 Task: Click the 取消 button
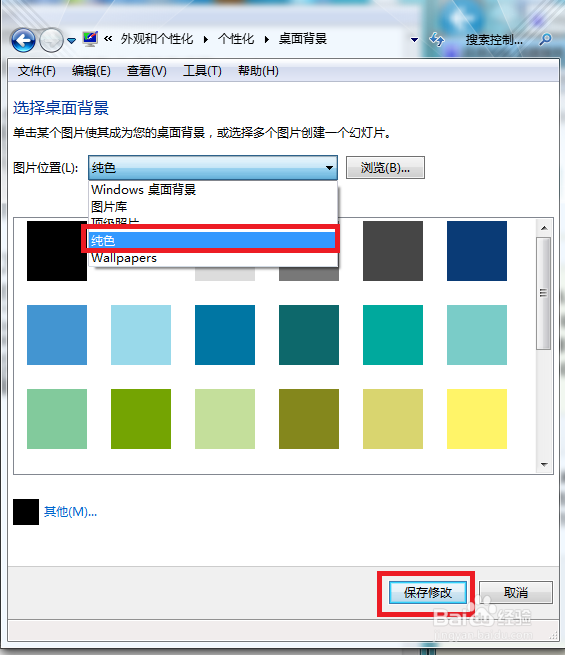(x=516, y=592)
